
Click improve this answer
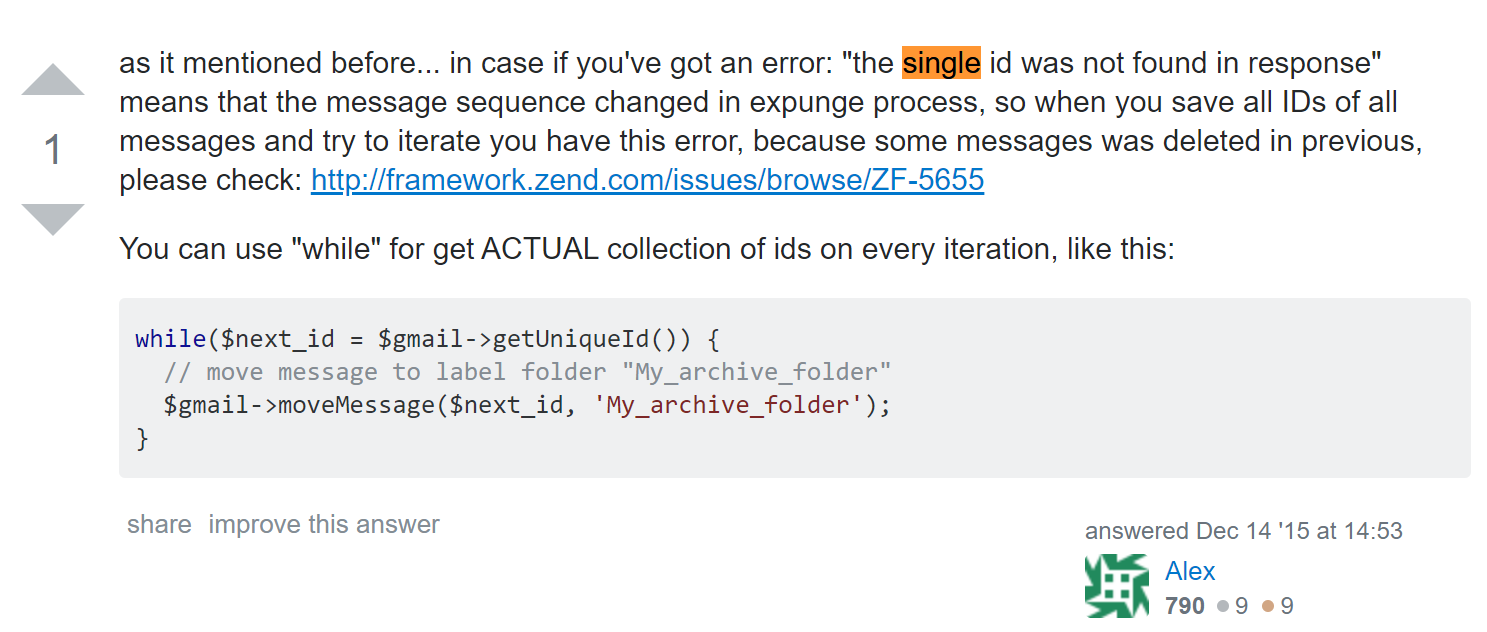click(324, 524)
